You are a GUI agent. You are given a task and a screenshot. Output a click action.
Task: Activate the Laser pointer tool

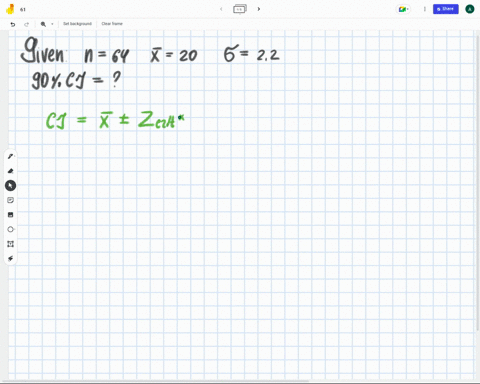10,258
